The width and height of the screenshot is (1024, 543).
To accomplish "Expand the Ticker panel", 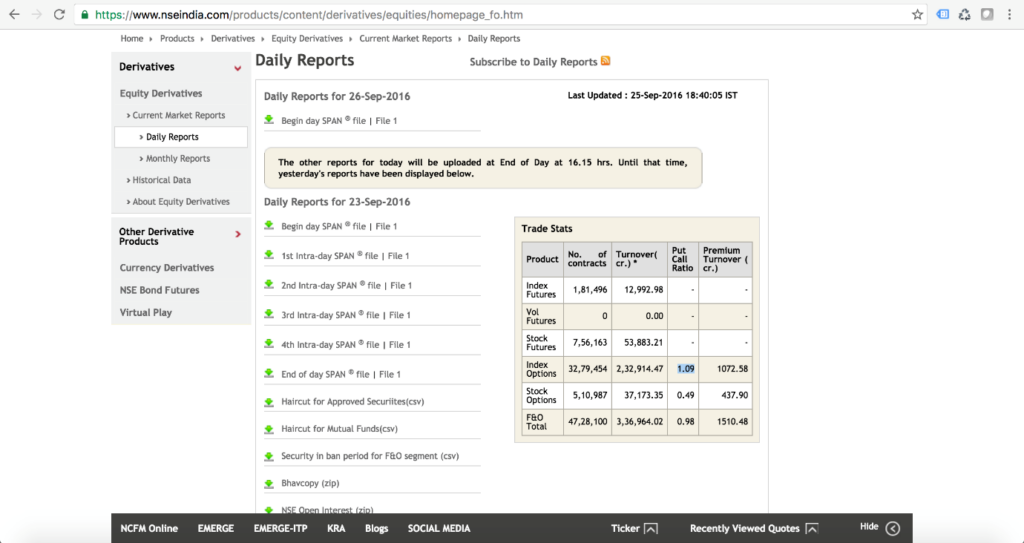I will coord(650,528).
